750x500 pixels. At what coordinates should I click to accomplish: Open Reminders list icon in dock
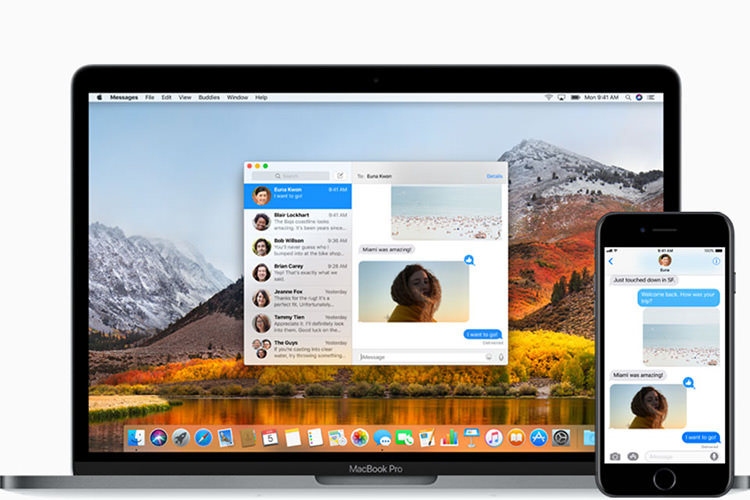315,437
